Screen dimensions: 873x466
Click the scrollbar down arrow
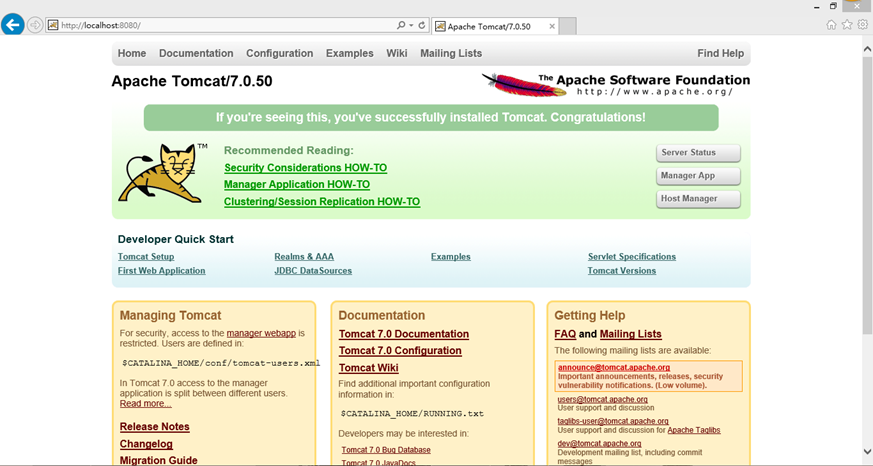[867, 452]
